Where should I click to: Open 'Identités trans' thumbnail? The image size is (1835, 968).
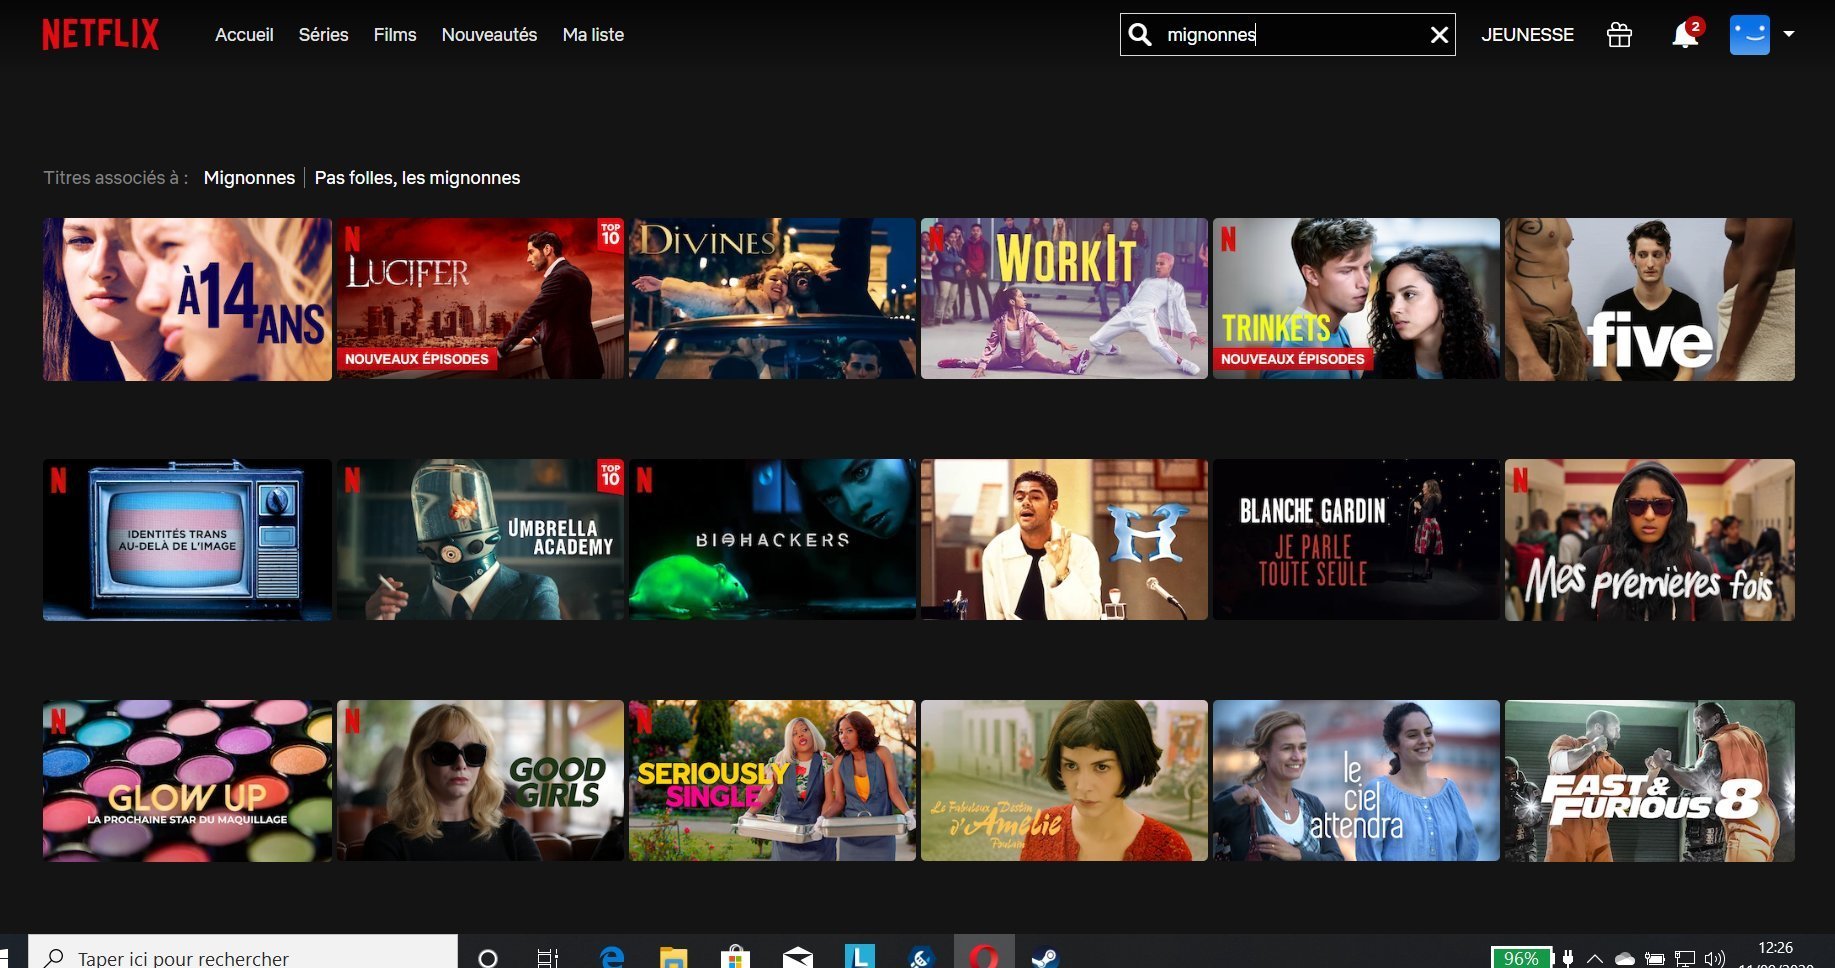pyautogui.click(x=187, y=540)
